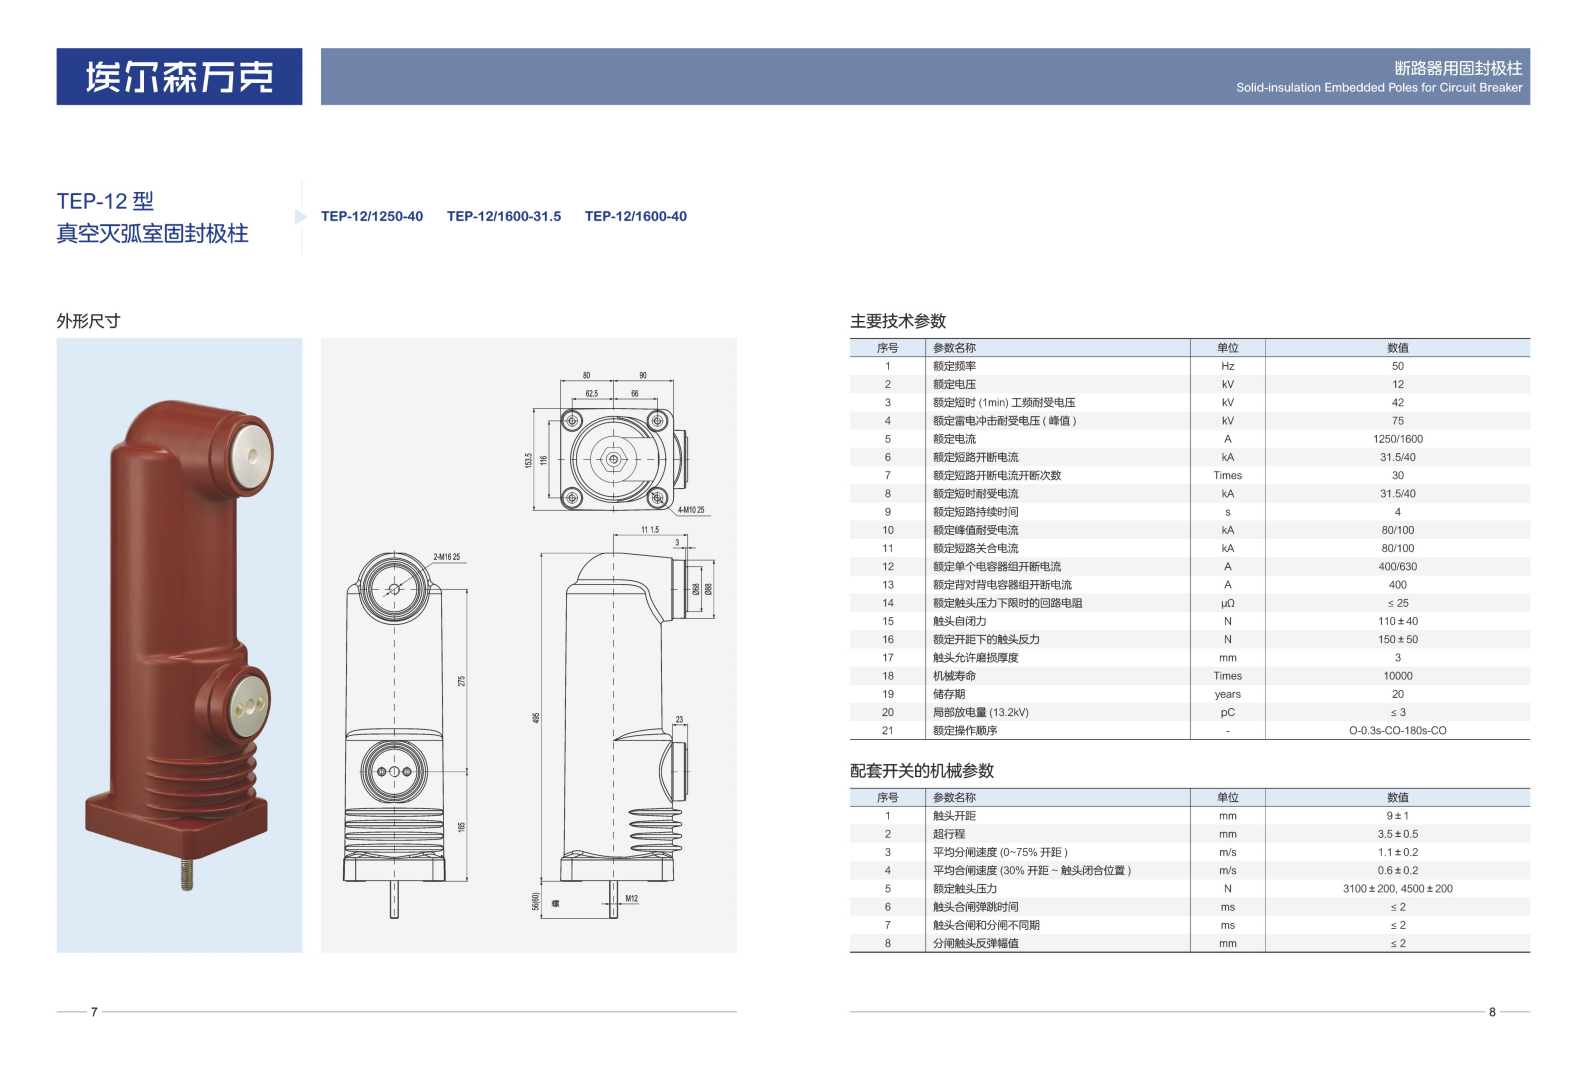The width and height of the screenshot is (1587, 1077).
Task: Click the 机械寿命 row value 10000
Action: tap(1397, 676)
